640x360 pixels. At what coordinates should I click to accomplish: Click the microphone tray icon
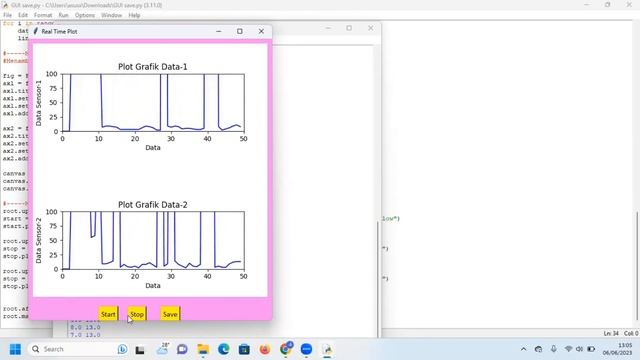(x=553, y=349)
